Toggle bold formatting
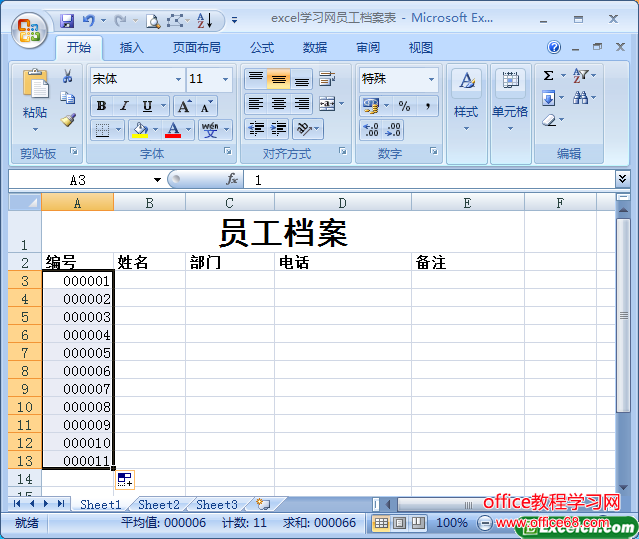The height and width of the screenshot is (539, 639). pyautogui.click(x=102, y=106)
